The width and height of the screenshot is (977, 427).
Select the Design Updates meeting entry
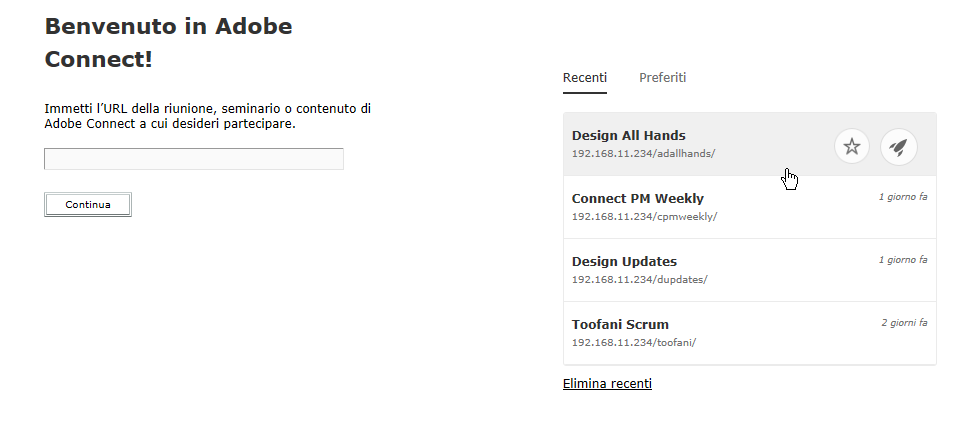(x=624, y=261)
